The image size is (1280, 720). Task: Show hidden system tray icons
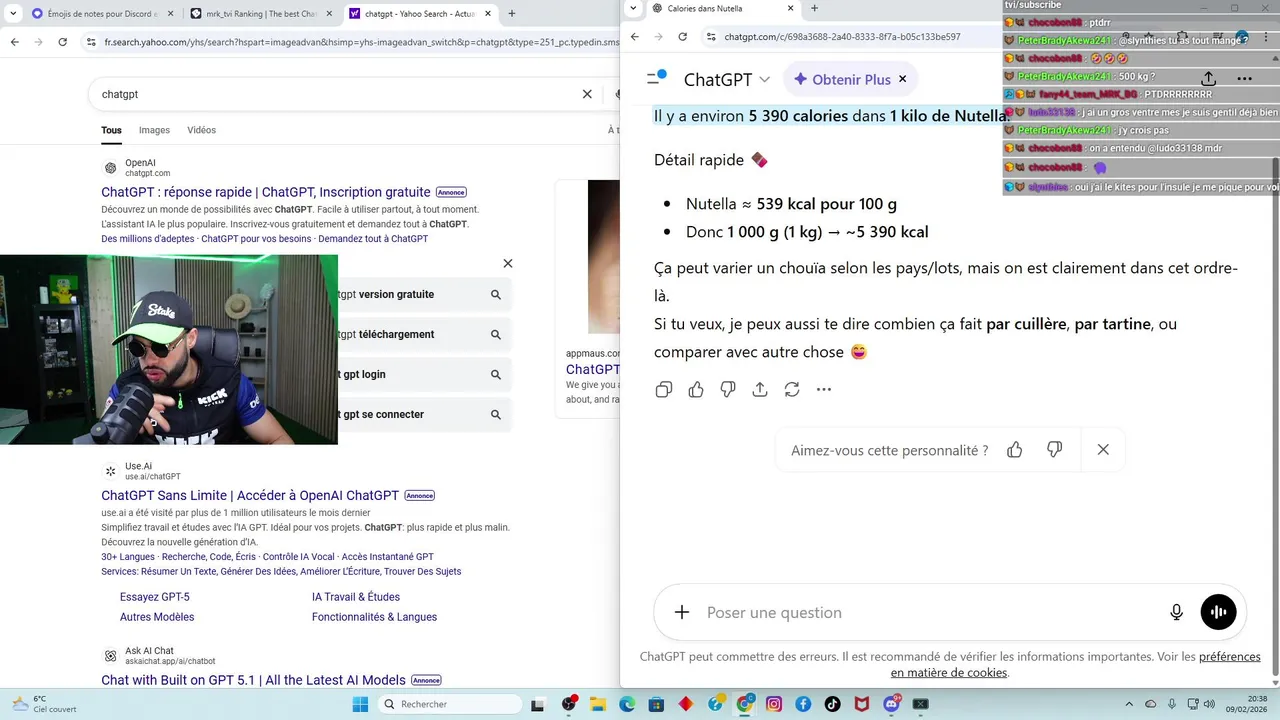pyautogui.click(x=1129, y=704)
